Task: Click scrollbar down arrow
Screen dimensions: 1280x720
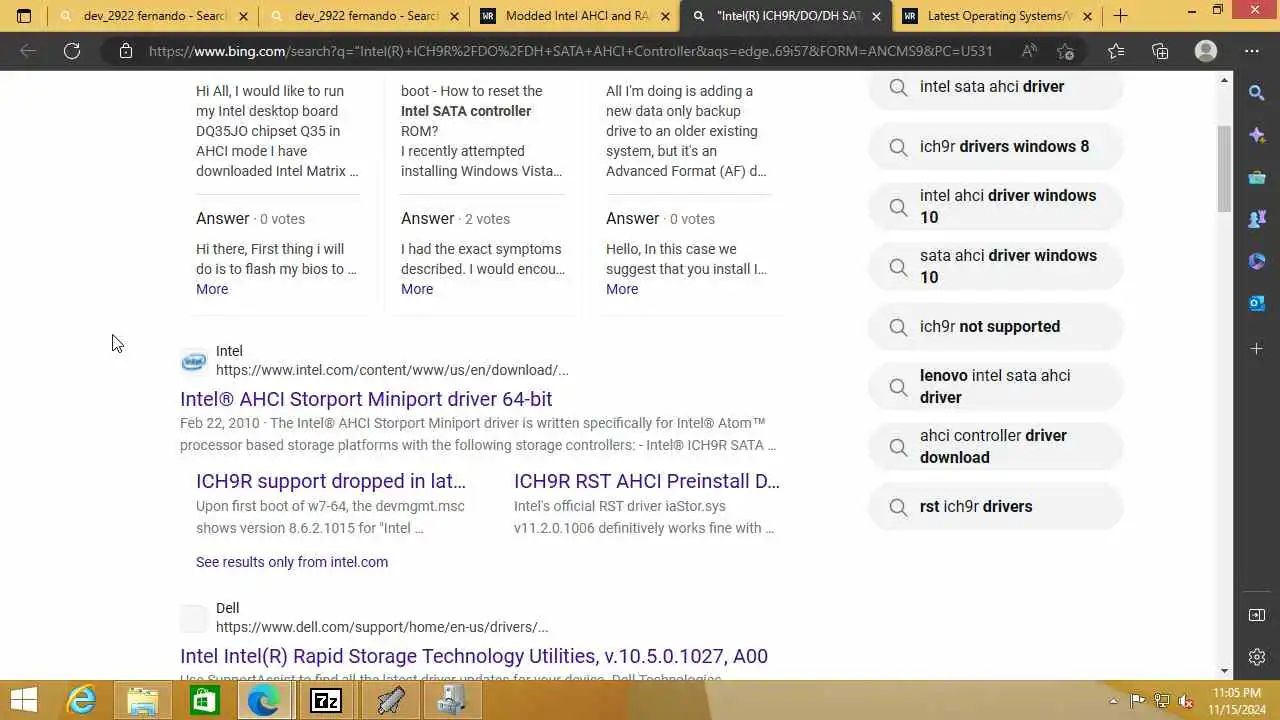Action: pos(1224,671)
